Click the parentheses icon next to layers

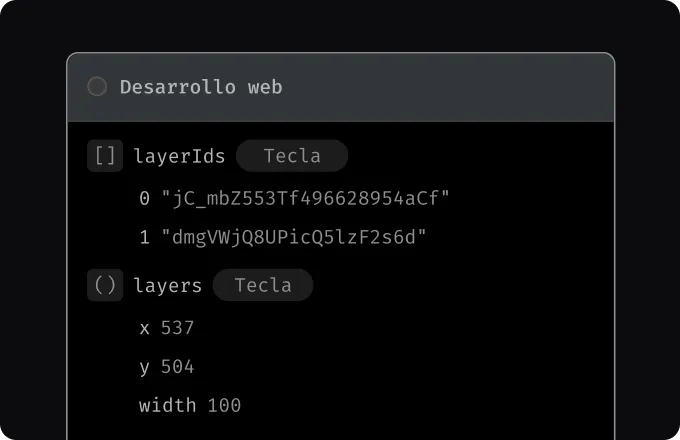105,285
